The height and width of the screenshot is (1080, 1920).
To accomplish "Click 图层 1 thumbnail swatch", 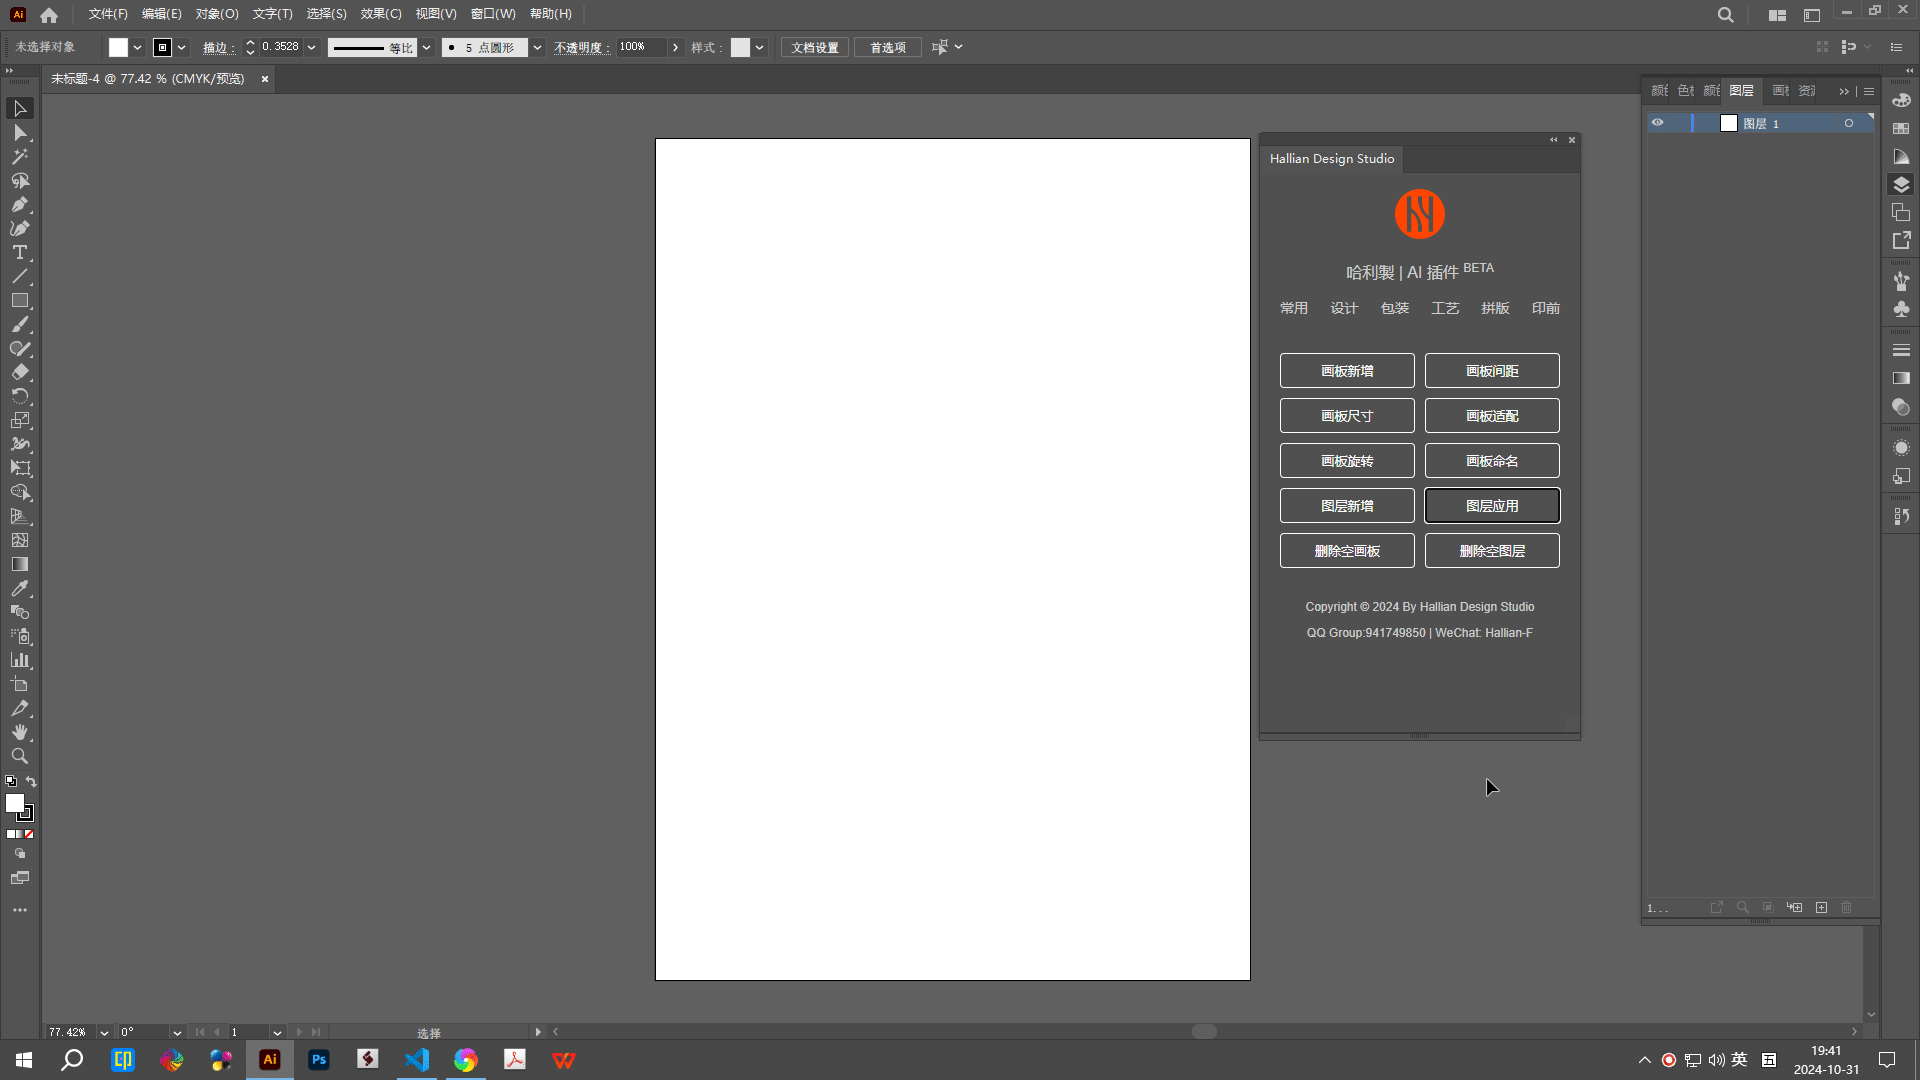I will click(1729, 123).
